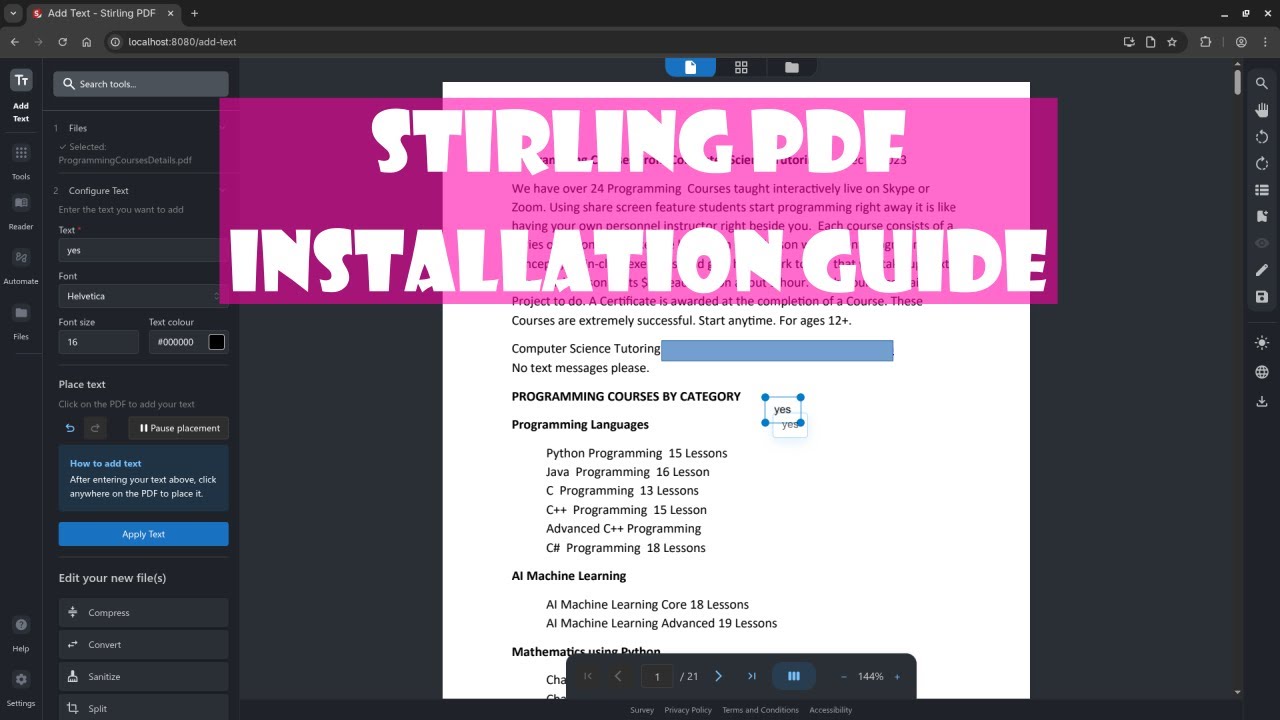
Task: Switch to page grid editor tab
Action: click(x=741, y=67)
